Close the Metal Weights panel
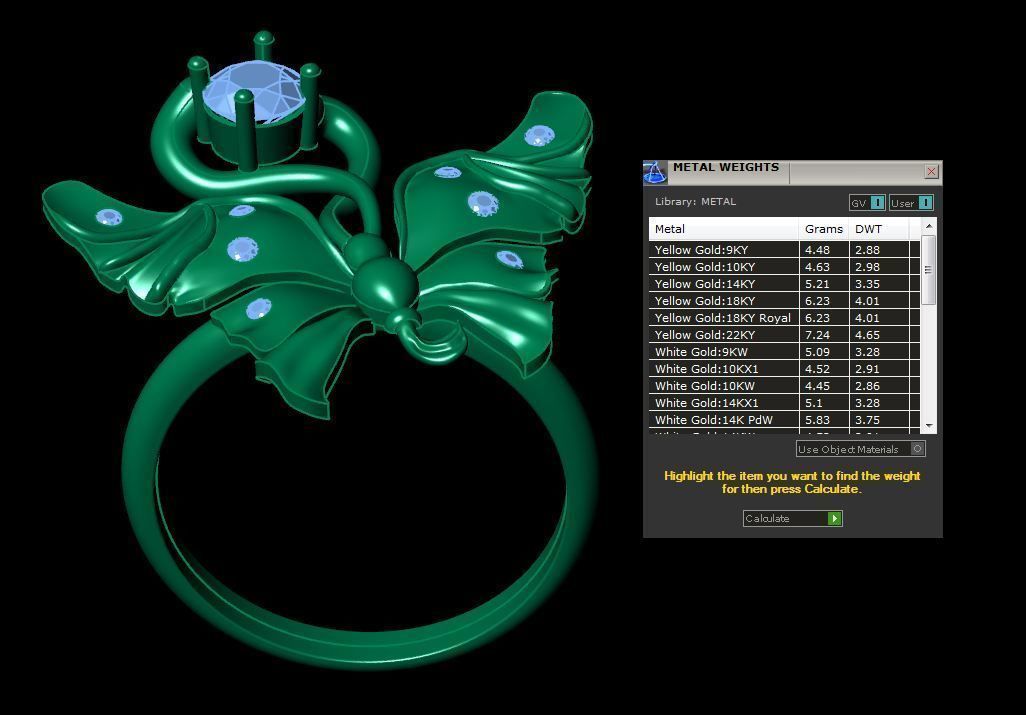The image size is (1026, 715). (931, 171)
